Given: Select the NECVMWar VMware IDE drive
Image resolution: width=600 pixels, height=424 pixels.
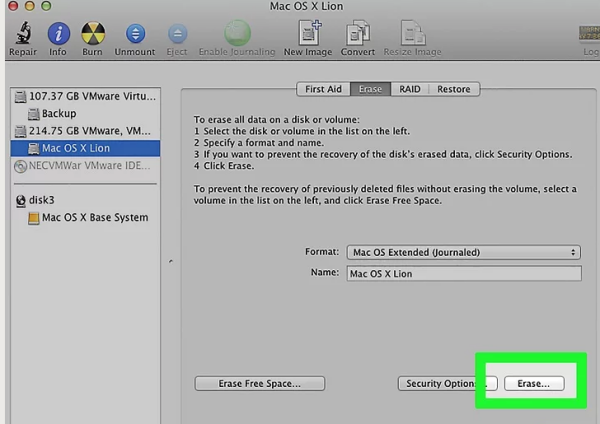Looking at the screenshot, I should click(x=85, y=166).
